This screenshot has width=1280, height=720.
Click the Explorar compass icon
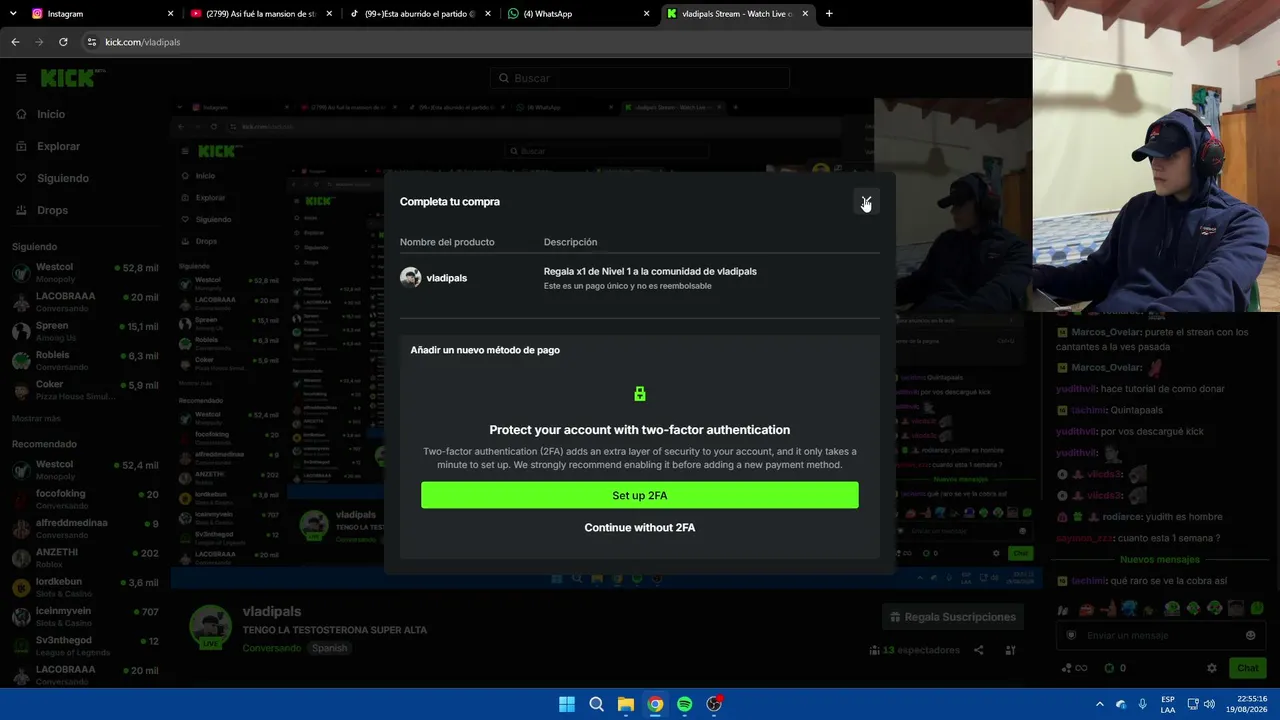21,146
